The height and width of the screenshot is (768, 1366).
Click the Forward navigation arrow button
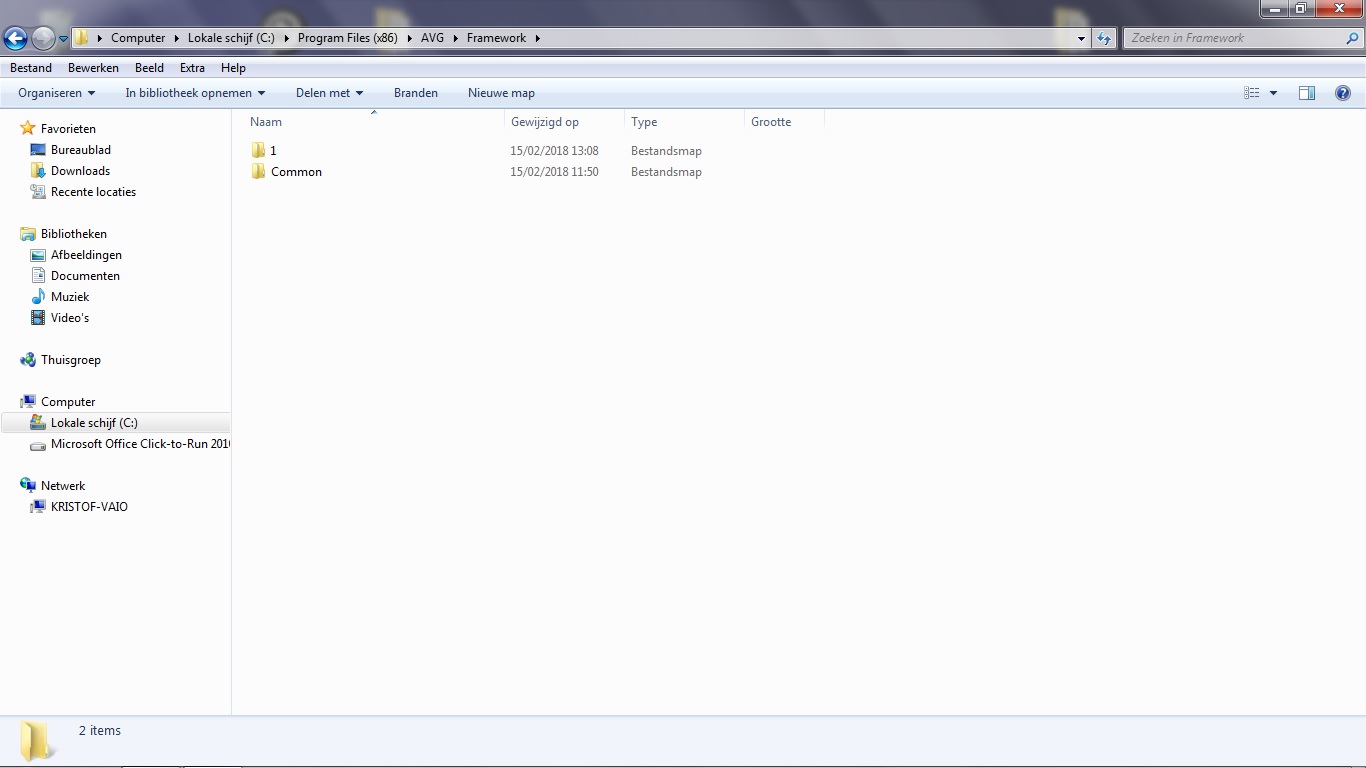point(43,38)
